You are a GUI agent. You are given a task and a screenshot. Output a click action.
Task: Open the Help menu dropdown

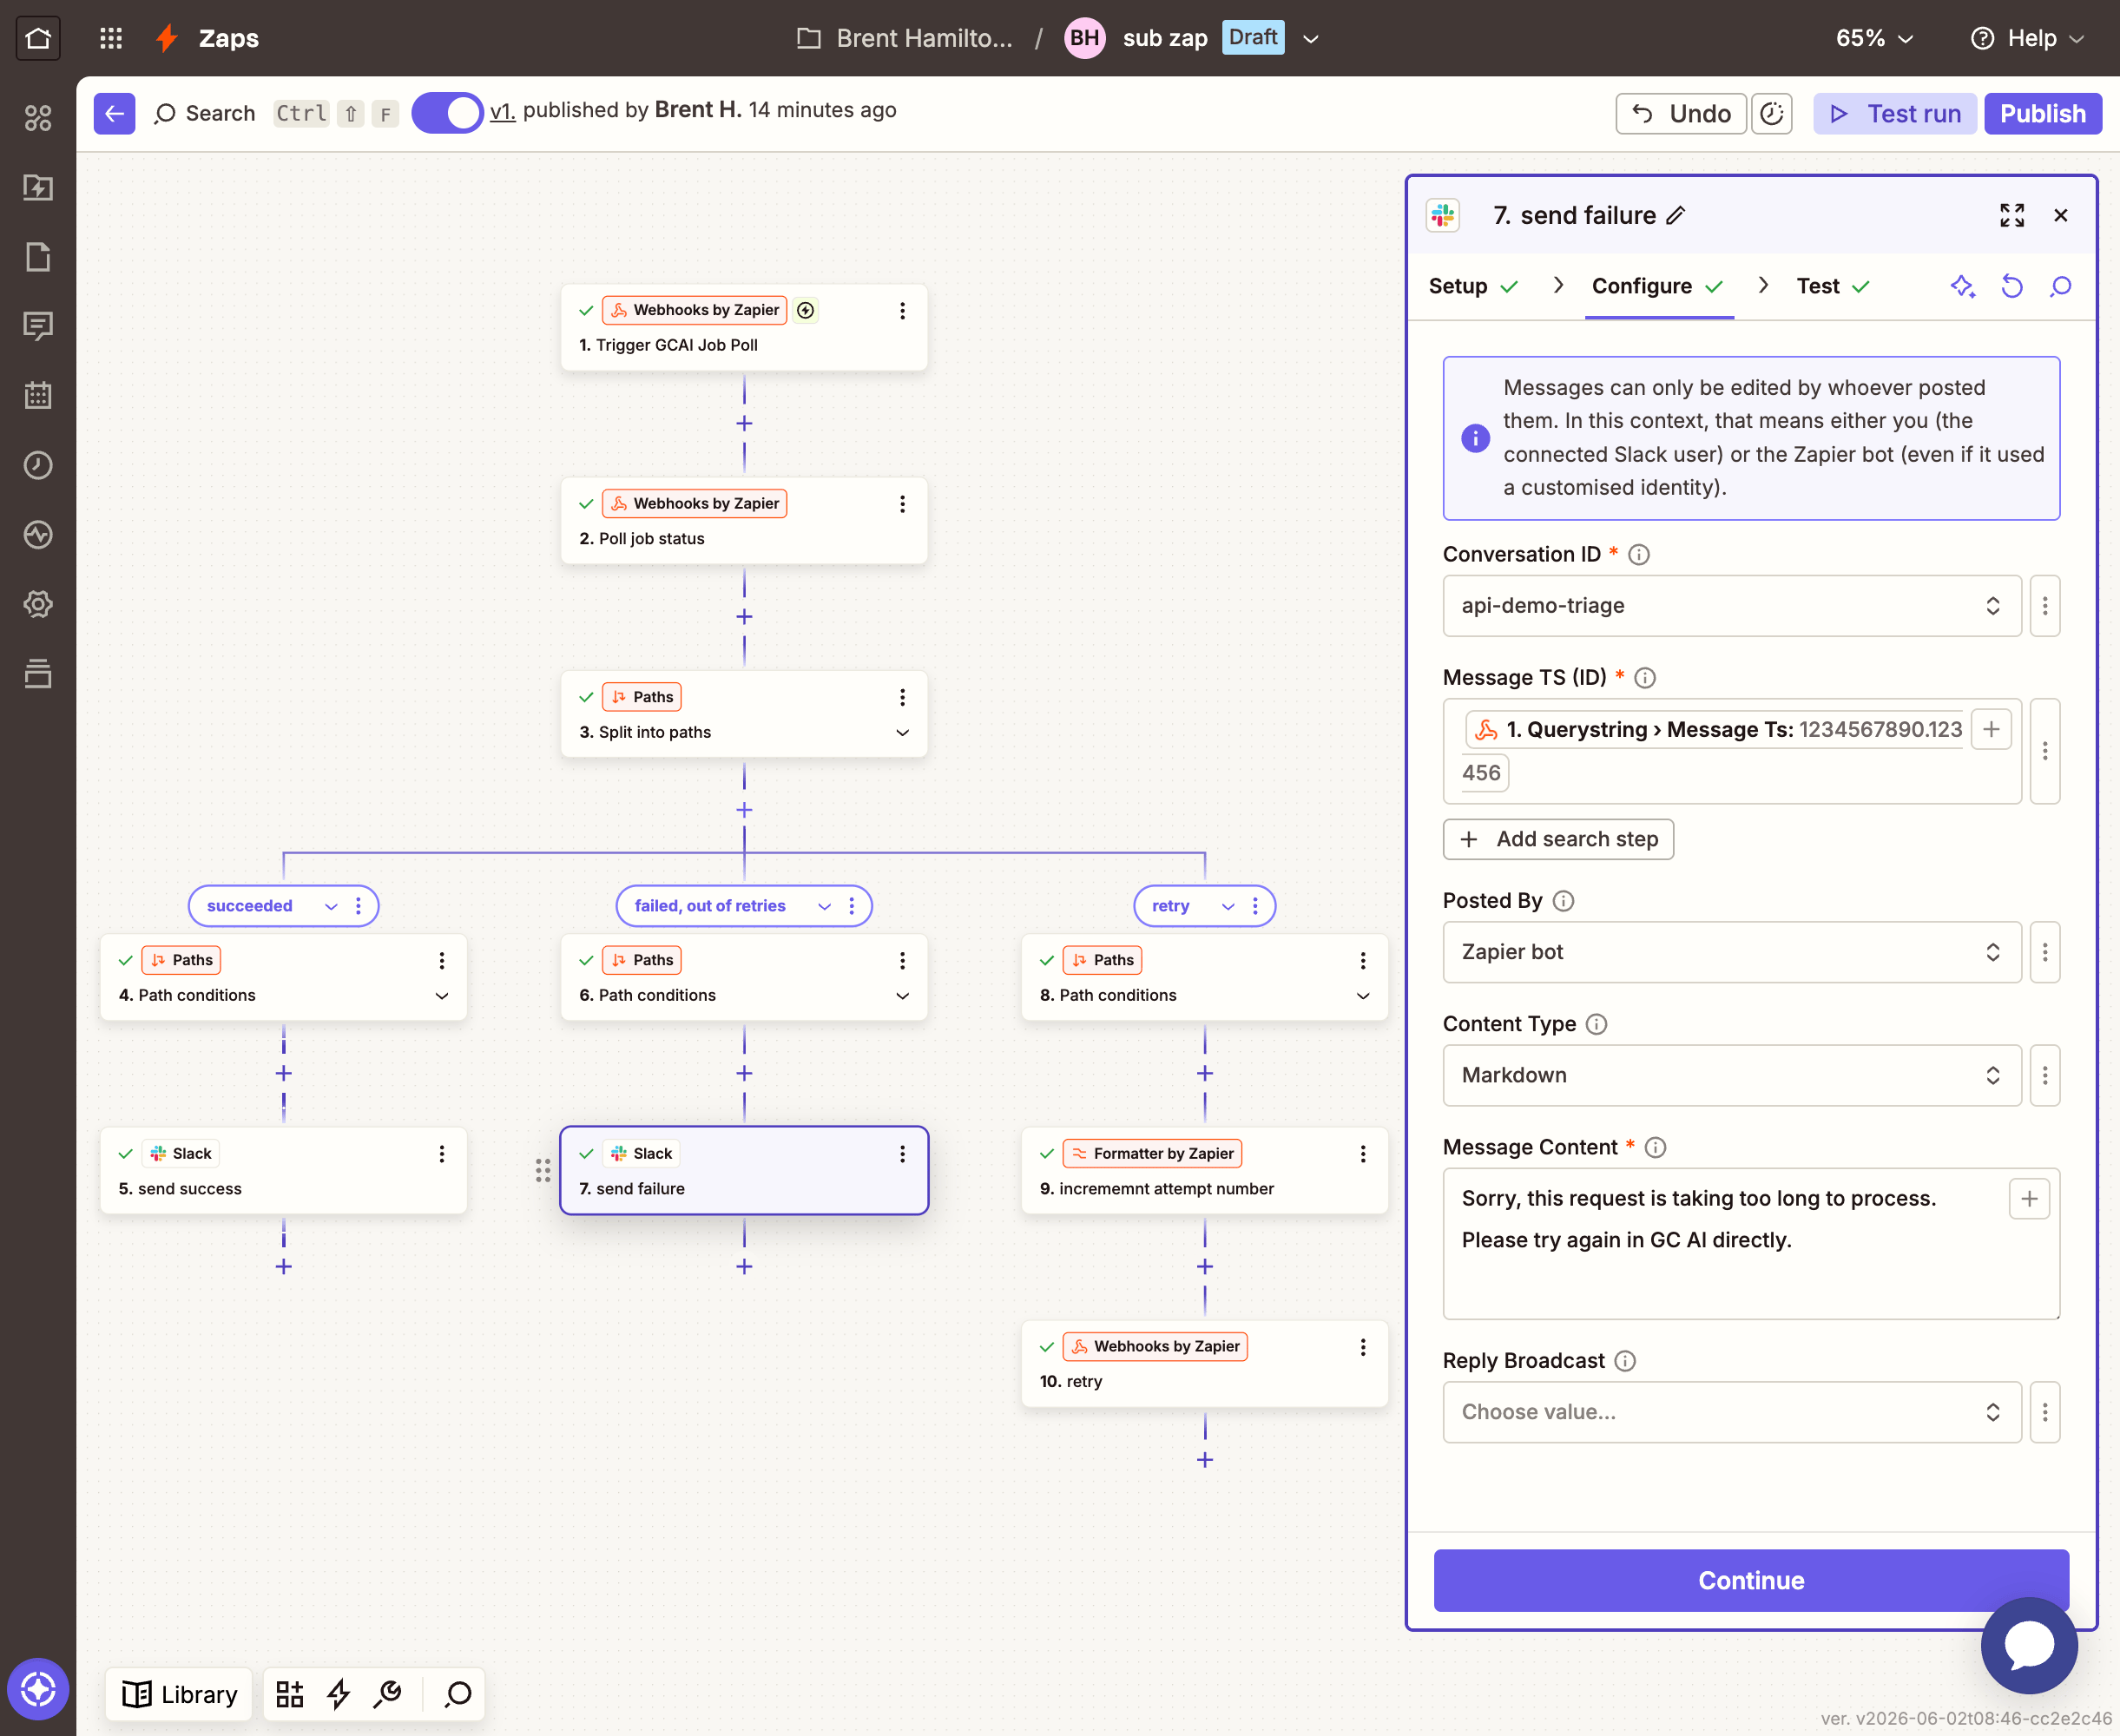(x=2027, y=38)
